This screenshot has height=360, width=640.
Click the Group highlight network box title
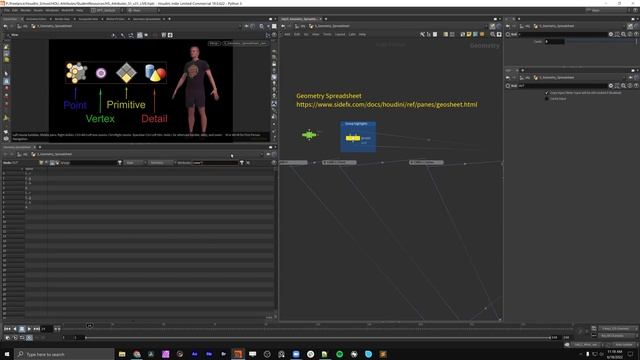coord(356,124)
